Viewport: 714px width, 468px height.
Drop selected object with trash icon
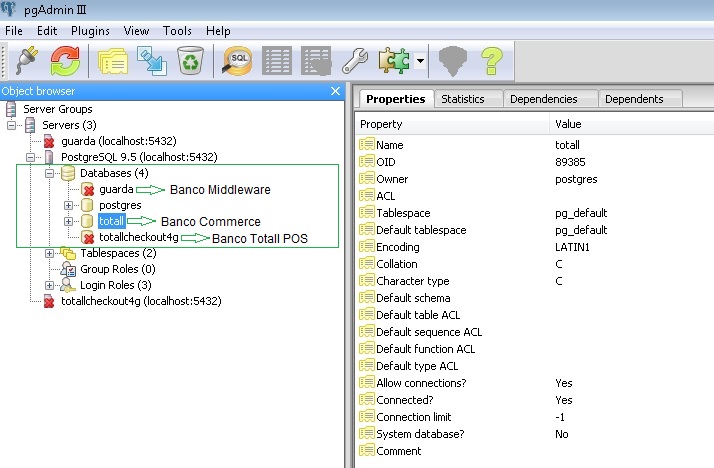190,60
